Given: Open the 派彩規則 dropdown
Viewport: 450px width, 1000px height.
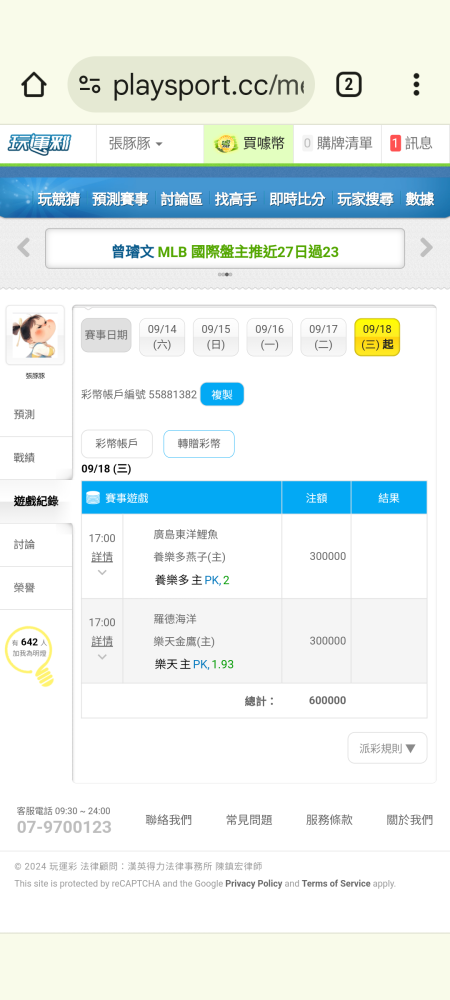Looking at the screenshot, I should coord(388,748).
